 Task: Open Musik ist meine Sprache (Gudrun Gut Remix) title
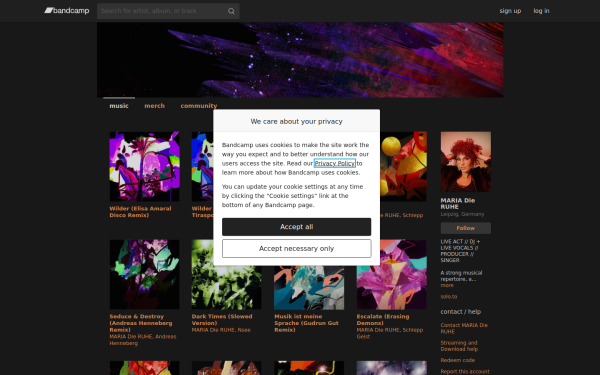307,323
